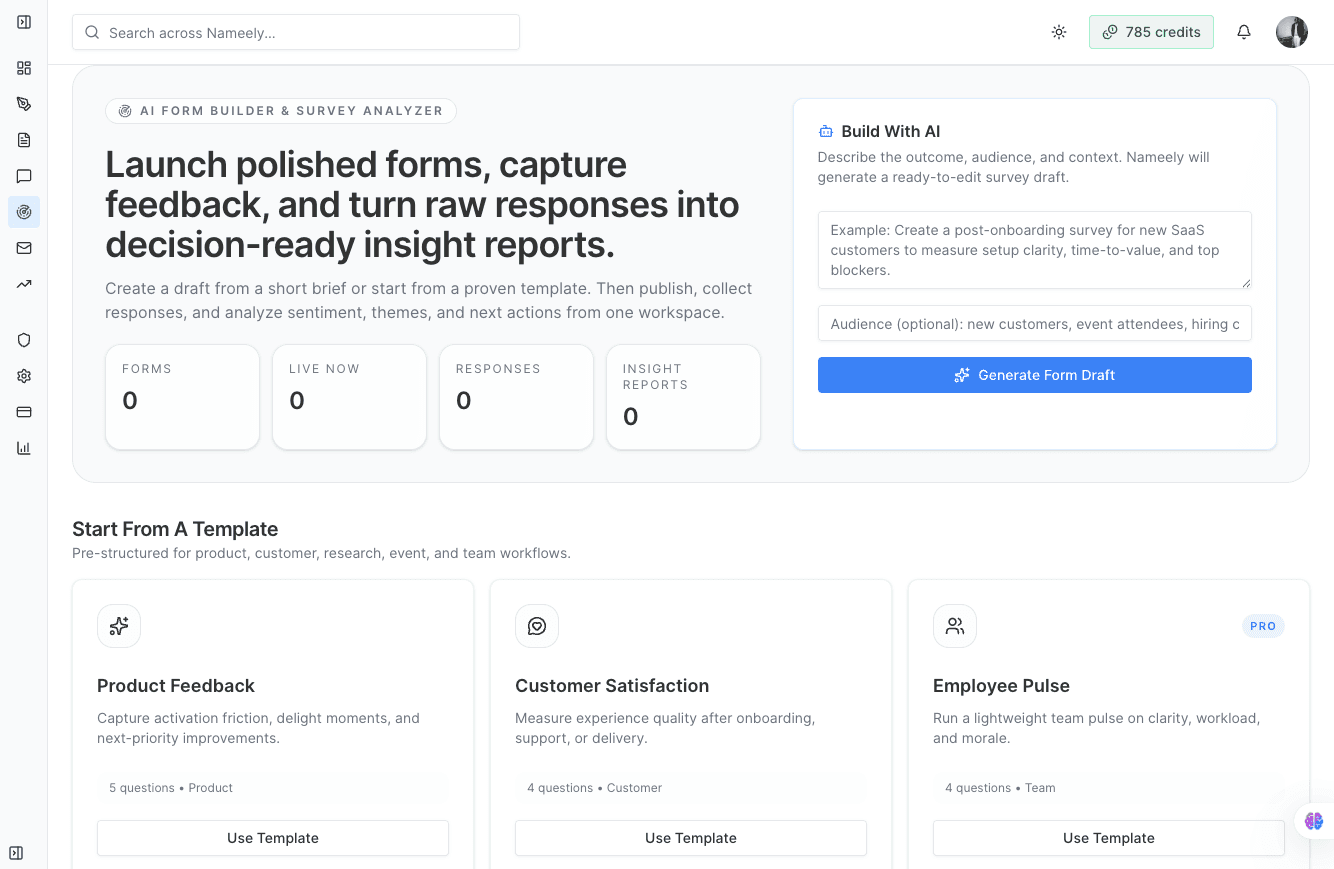The image size is (1334, 869).
Task: Open the trending analytics icon in sidebar
Action: [x=24, y=284]
